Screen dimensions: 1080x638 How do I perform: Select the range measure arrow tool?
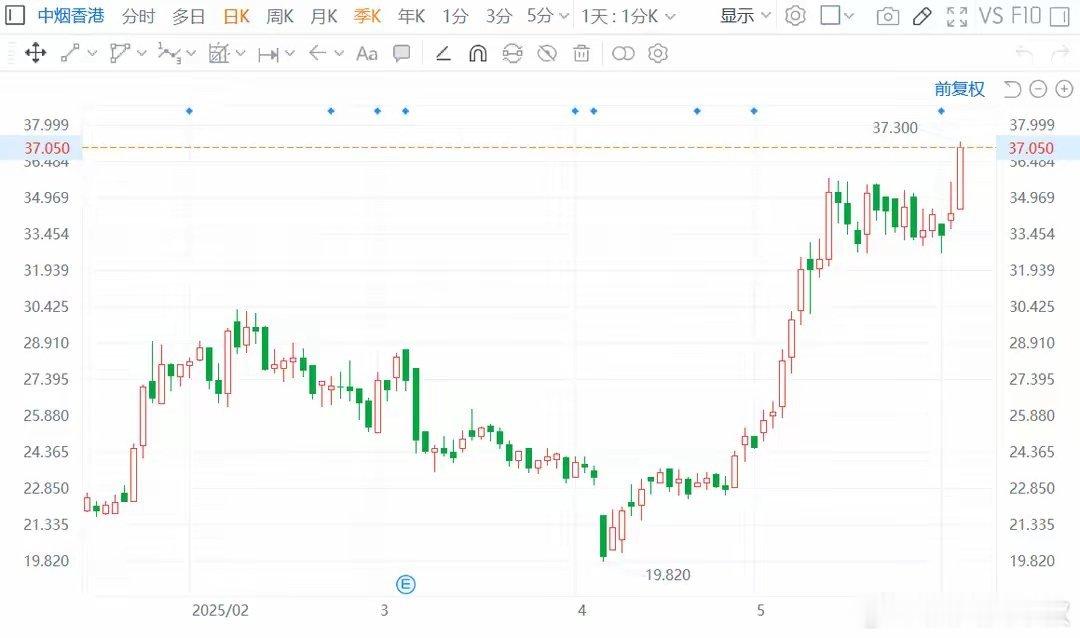tap(268, 54)
